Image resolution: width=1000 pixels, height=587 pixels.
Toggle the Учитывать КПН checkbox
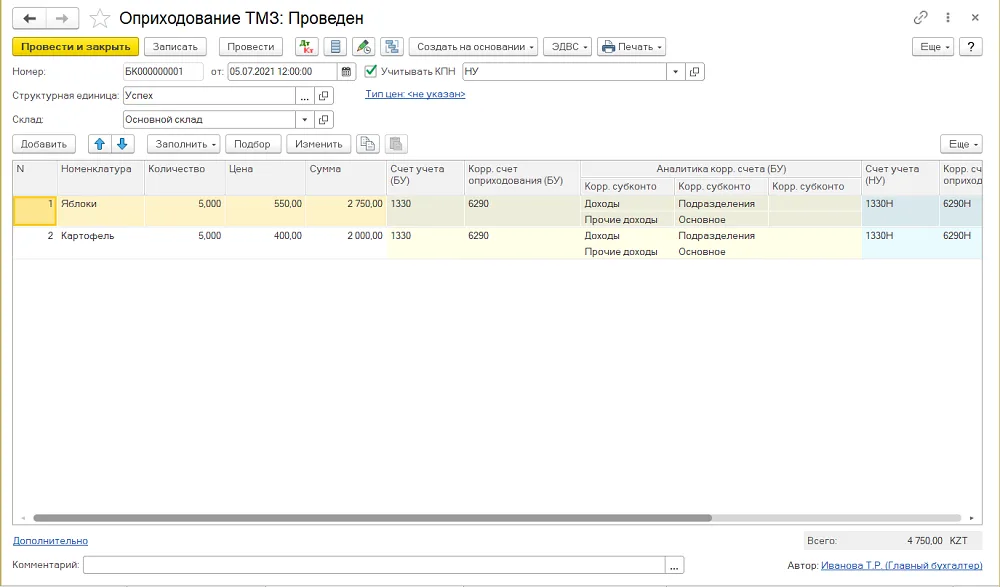[371, 71]
